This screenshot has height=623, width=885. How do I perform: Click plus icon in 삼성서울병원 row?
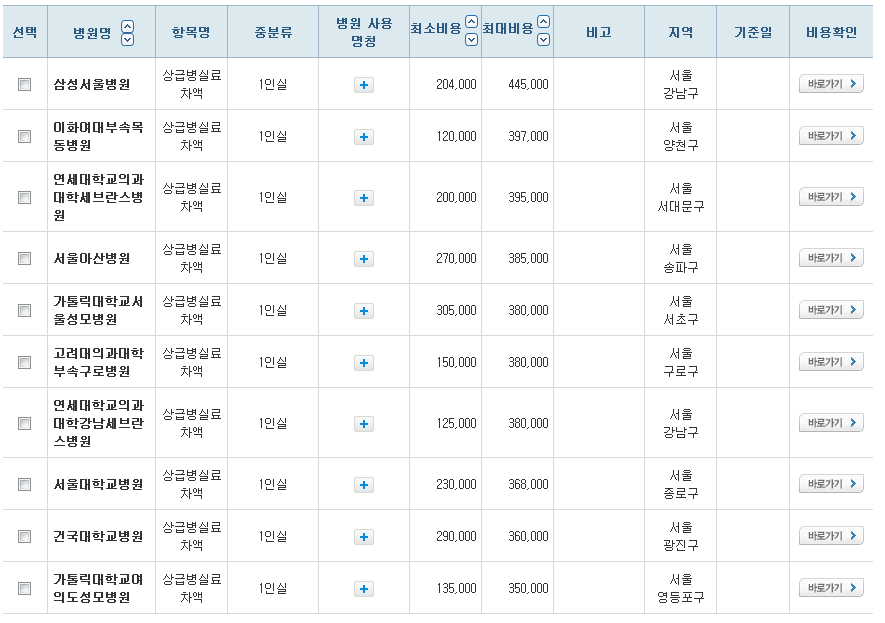pos(364,85)
